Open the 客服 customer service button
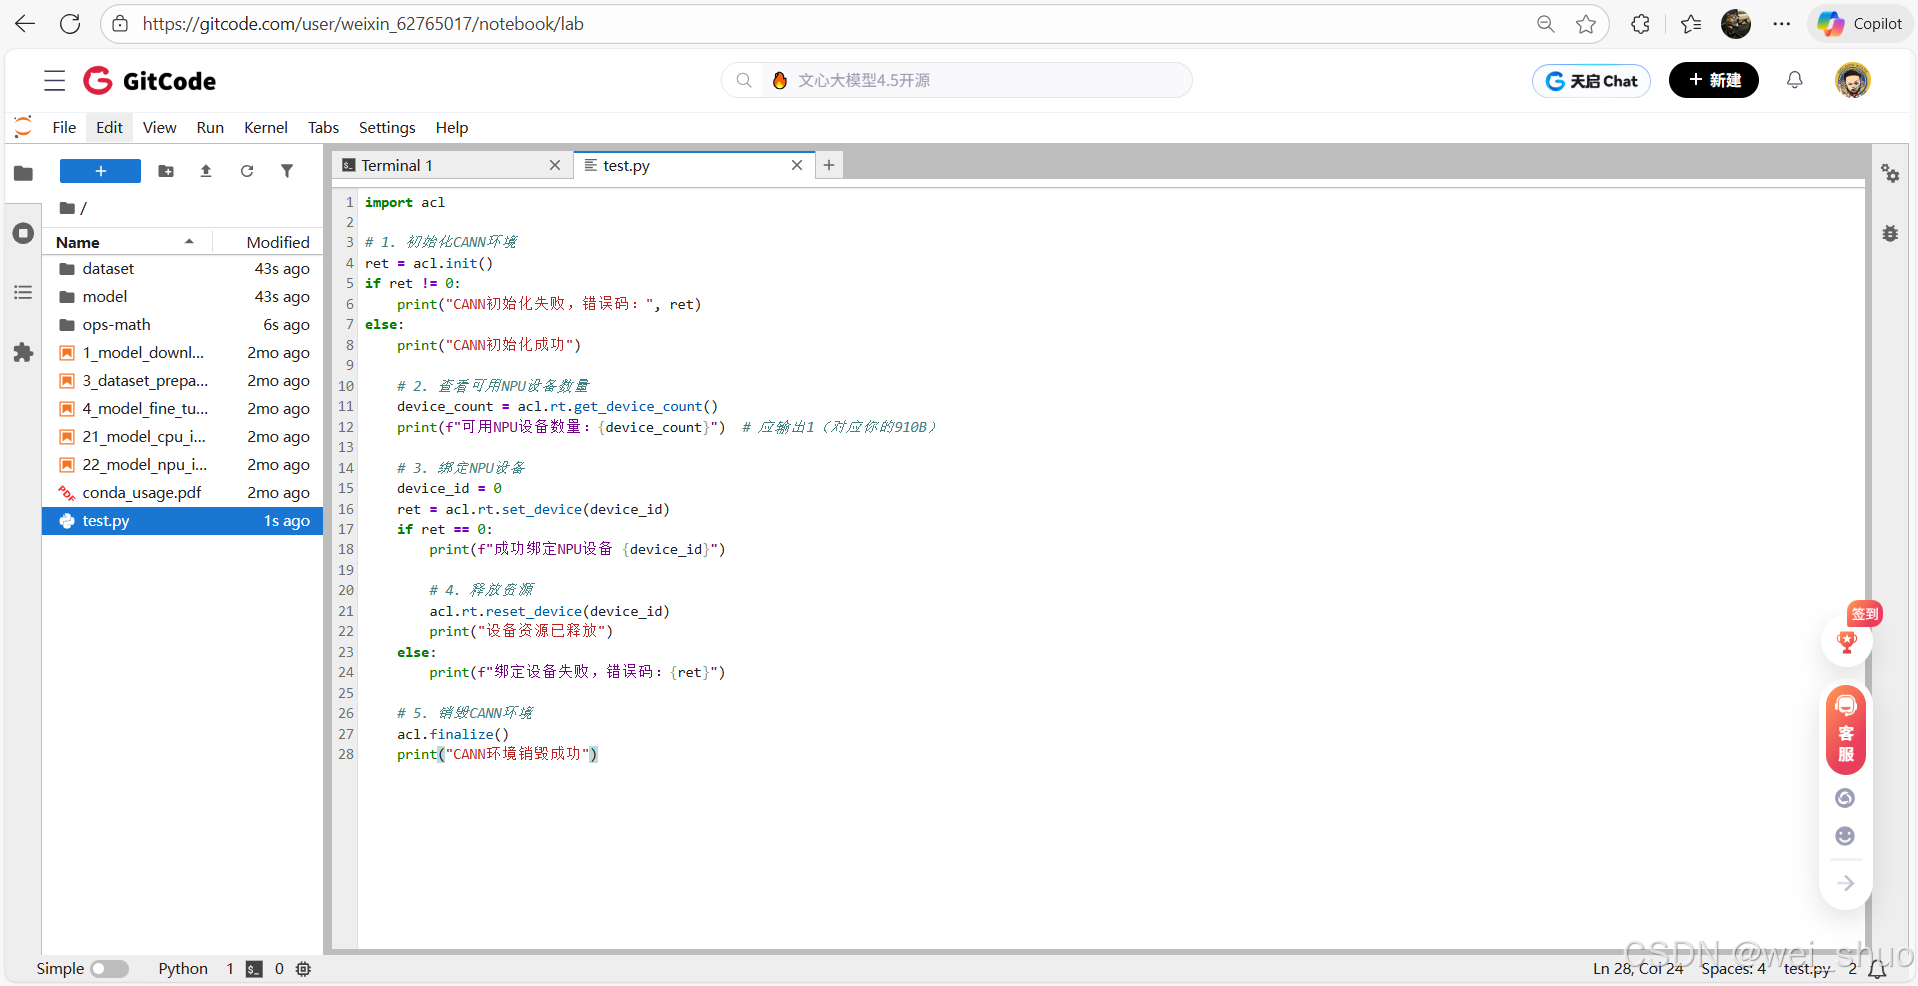The height and width of the screenshot is (986, 1918). (x=1846, y=730)
